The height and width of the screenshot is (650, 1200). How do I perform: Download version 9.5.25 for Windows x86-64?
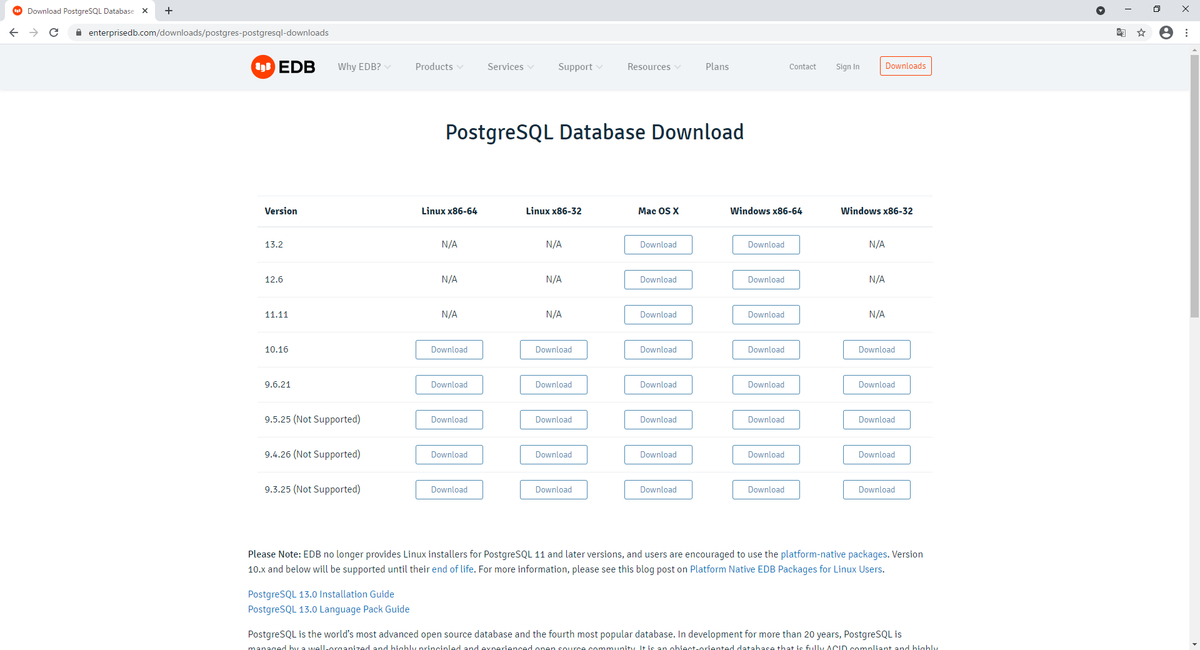(766, 420)
